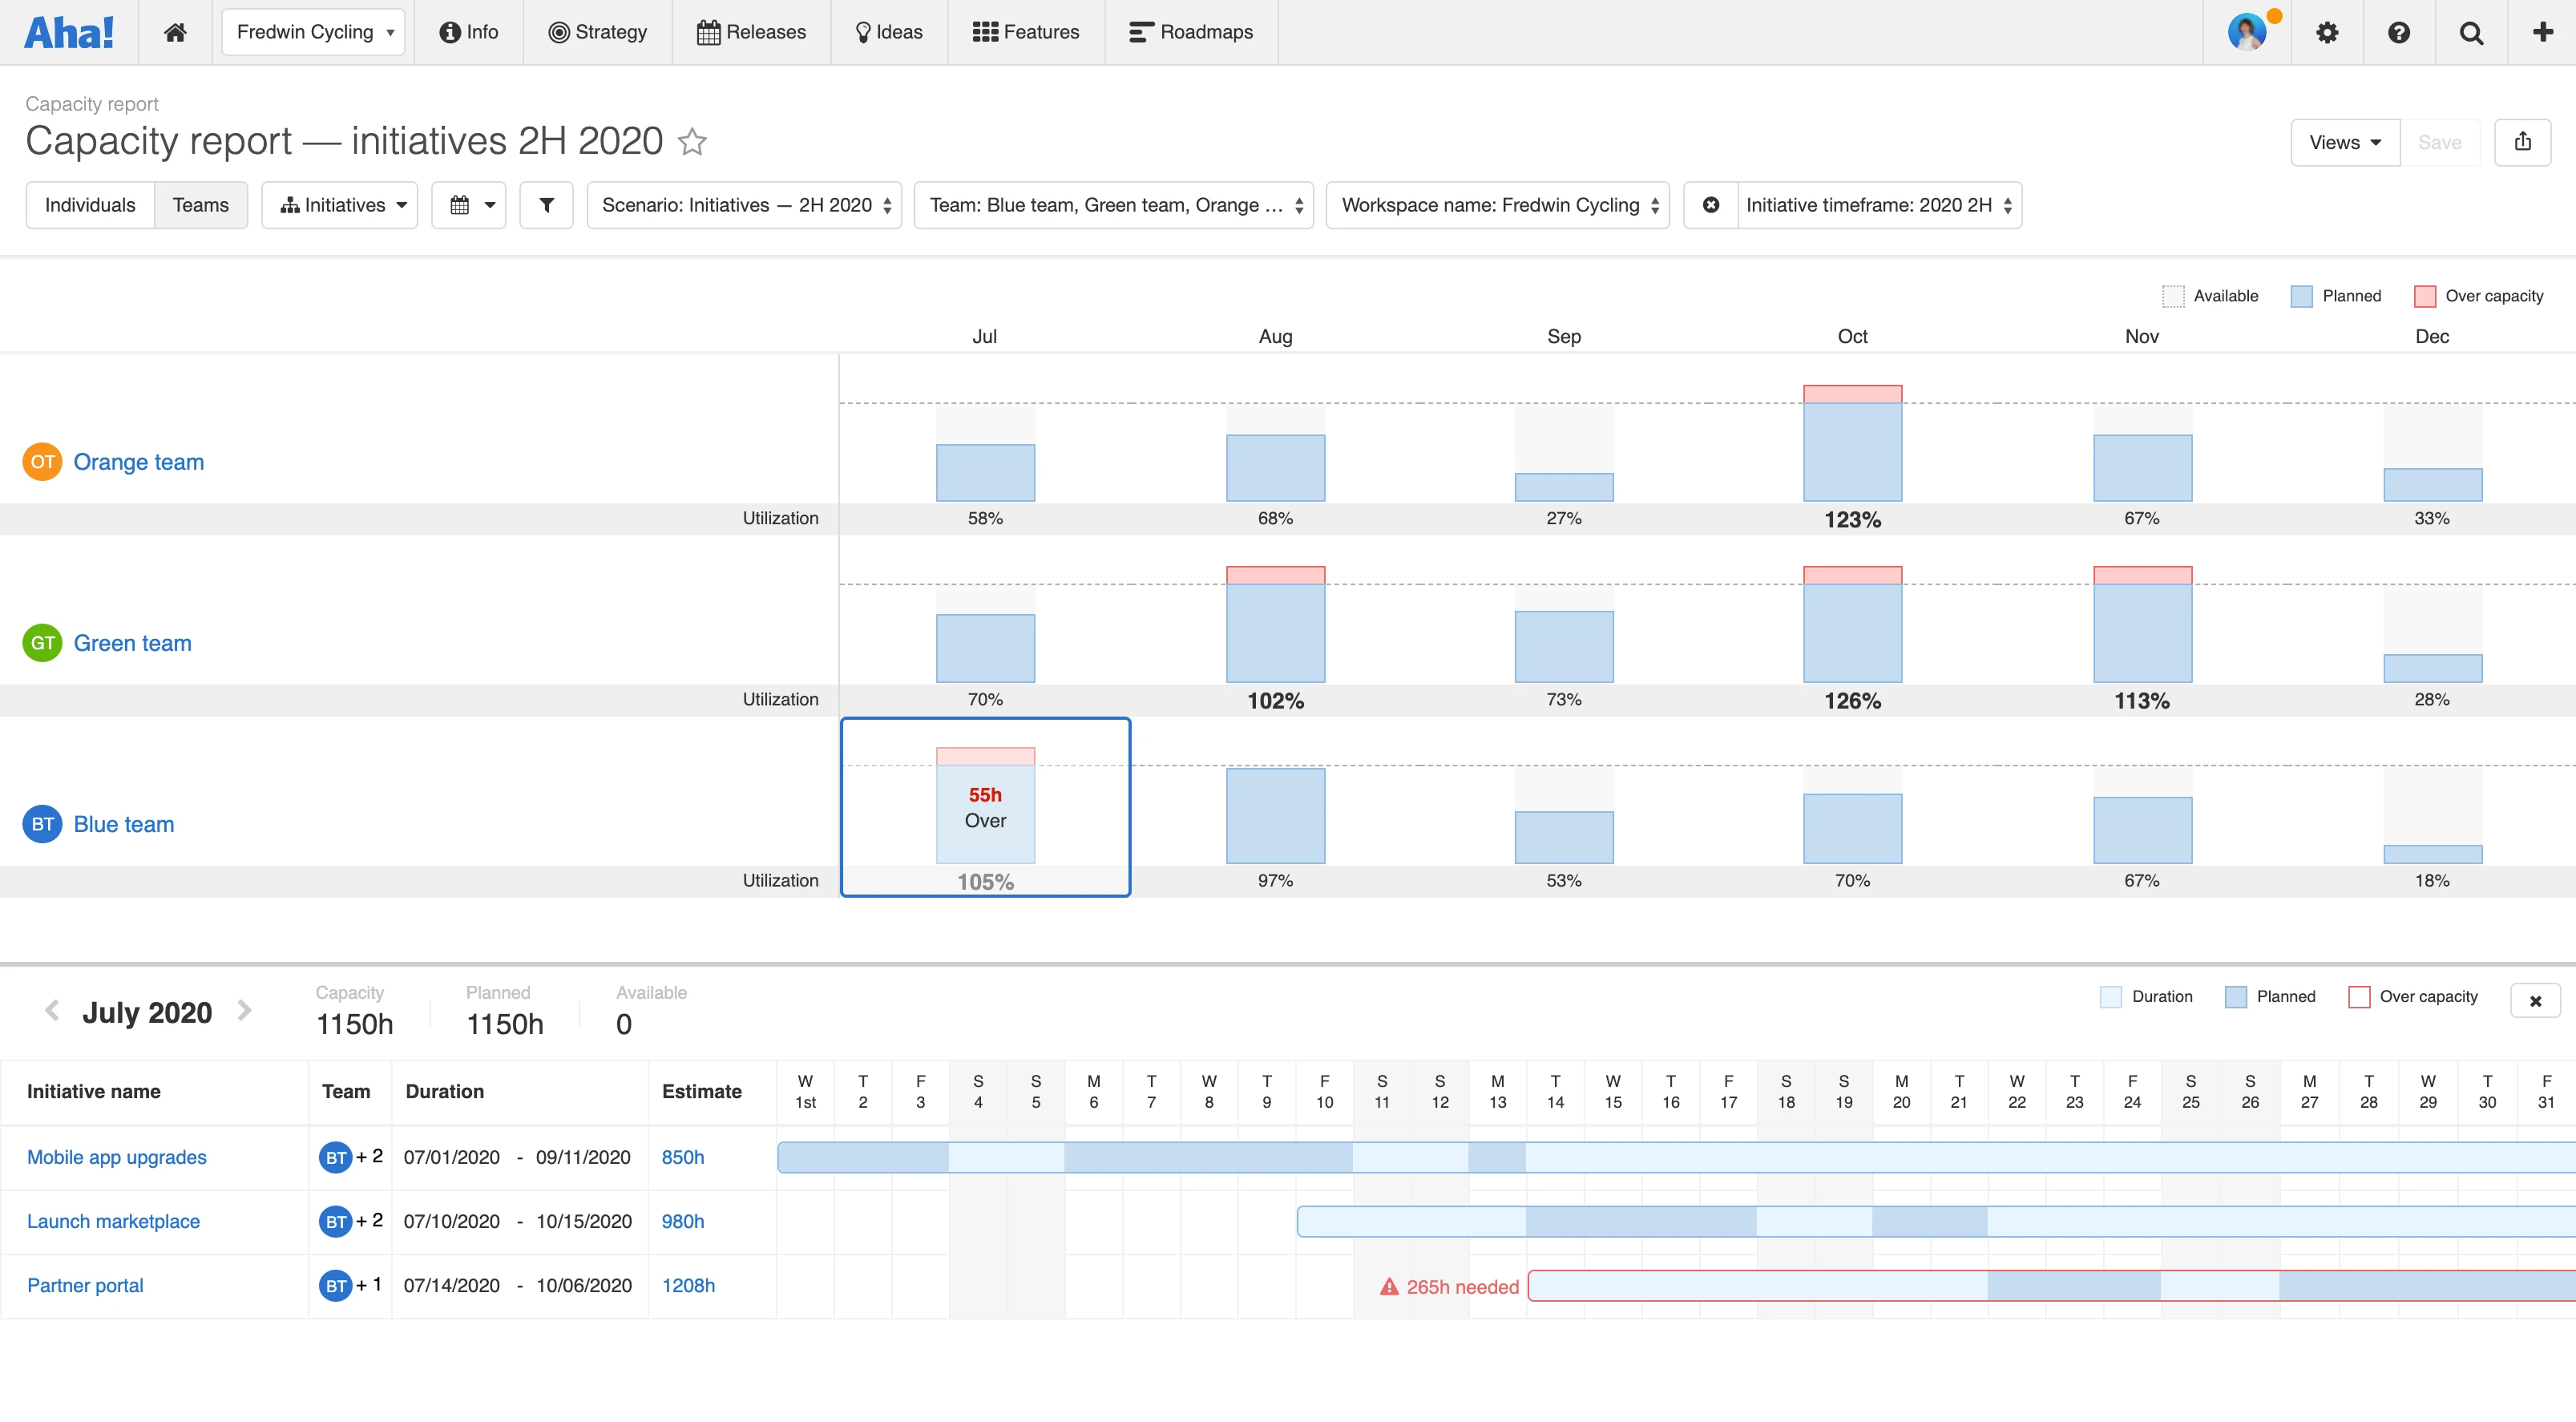This screenshot has height=1422, width=2576.
Task: Click the plus add icon
Action: pos(2542,32)
